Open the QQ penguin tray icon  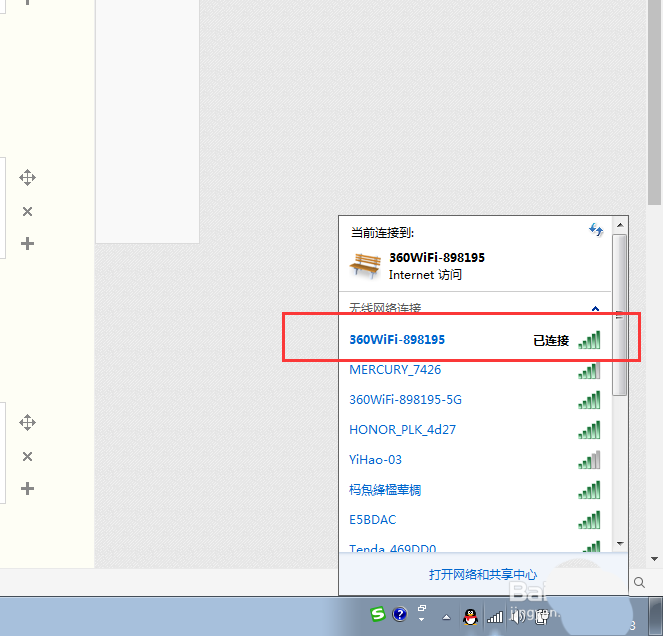pyautogui.click(x=470, y=617)
